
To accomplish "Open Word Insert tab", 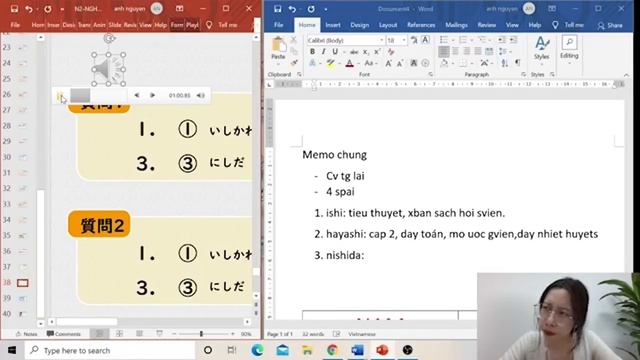I will point(333,25).
